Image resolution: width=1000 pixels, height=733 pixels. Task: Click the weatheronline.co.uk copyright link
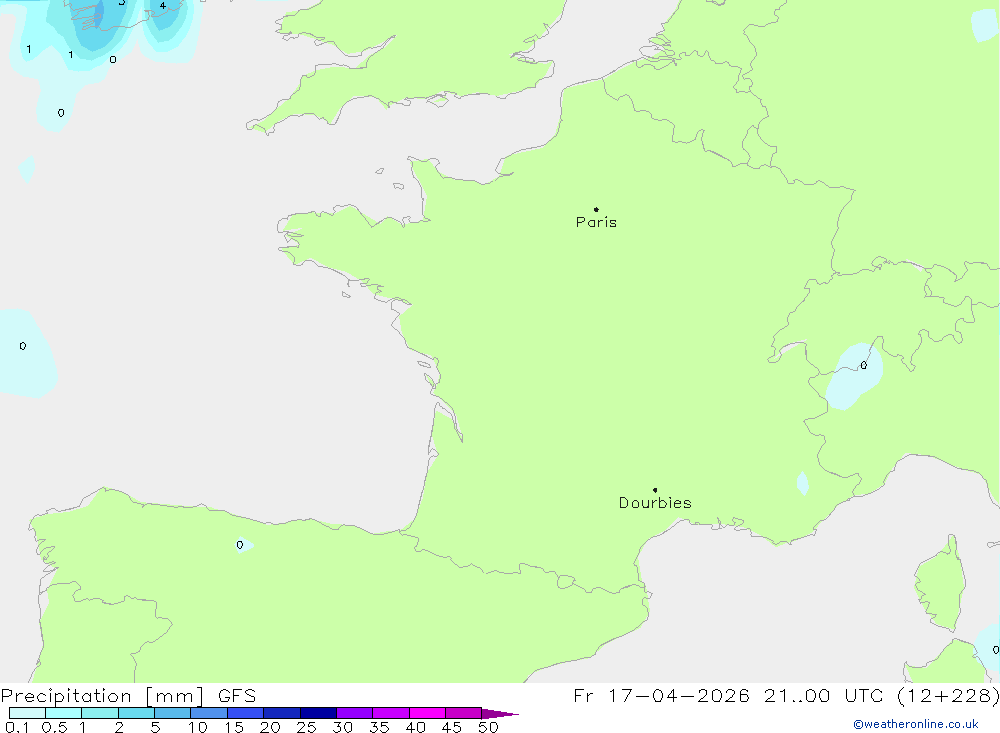coord(915,724)
